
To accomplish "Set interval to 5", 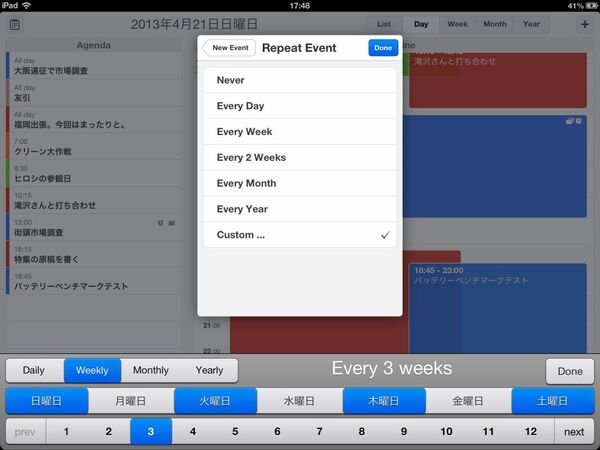I will [235, 432].
